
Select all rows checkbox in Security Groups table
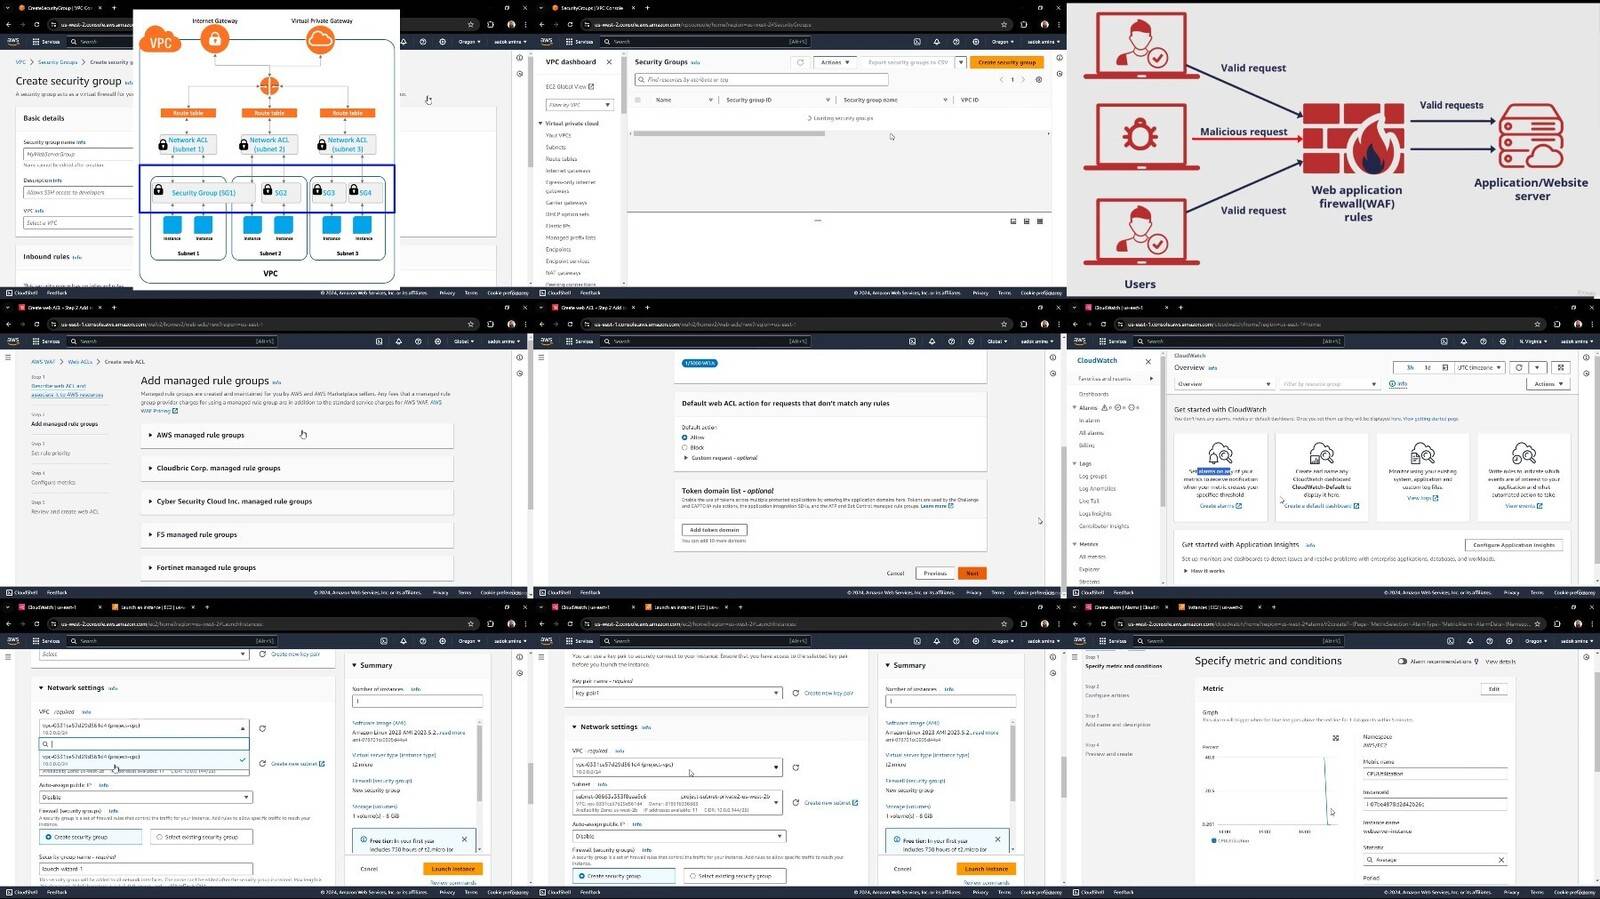(638, 100)
